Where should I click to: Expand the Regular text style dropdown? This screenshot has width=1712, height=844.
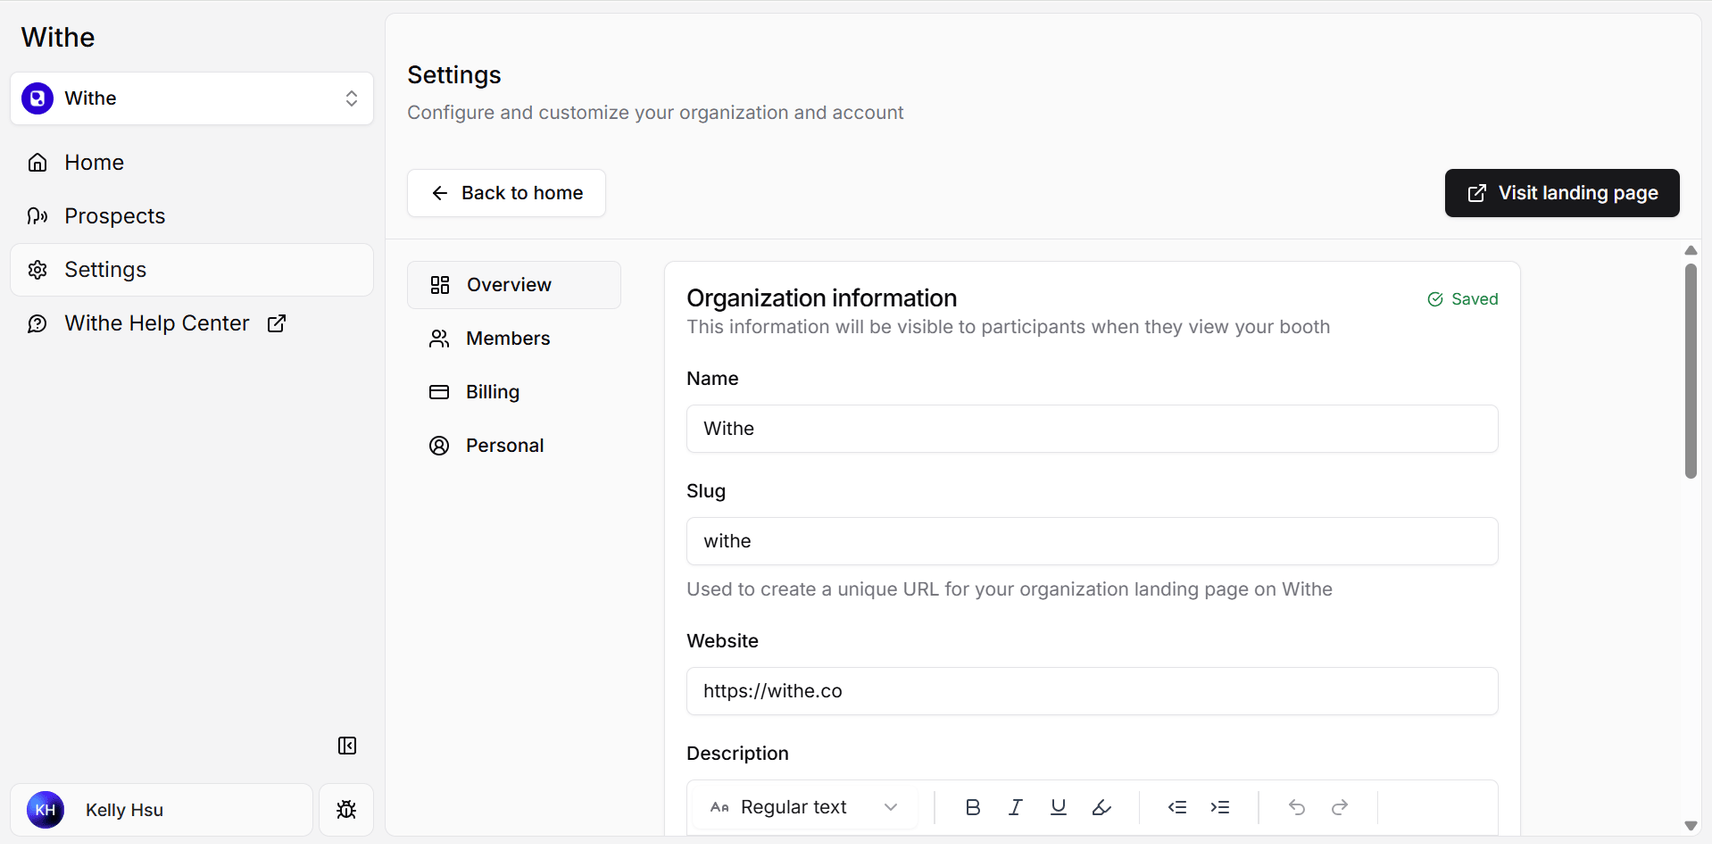pyautogui.click(x=805, y=807)
